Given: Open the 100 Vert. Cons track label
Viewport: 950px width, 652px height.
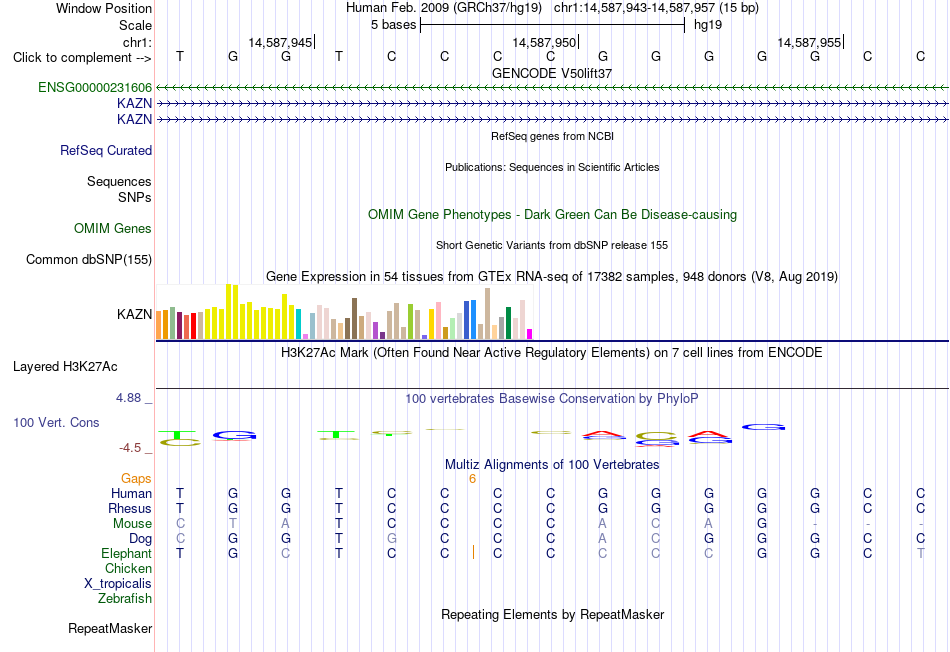Looking at the screenshot, I should click(56, 422).
